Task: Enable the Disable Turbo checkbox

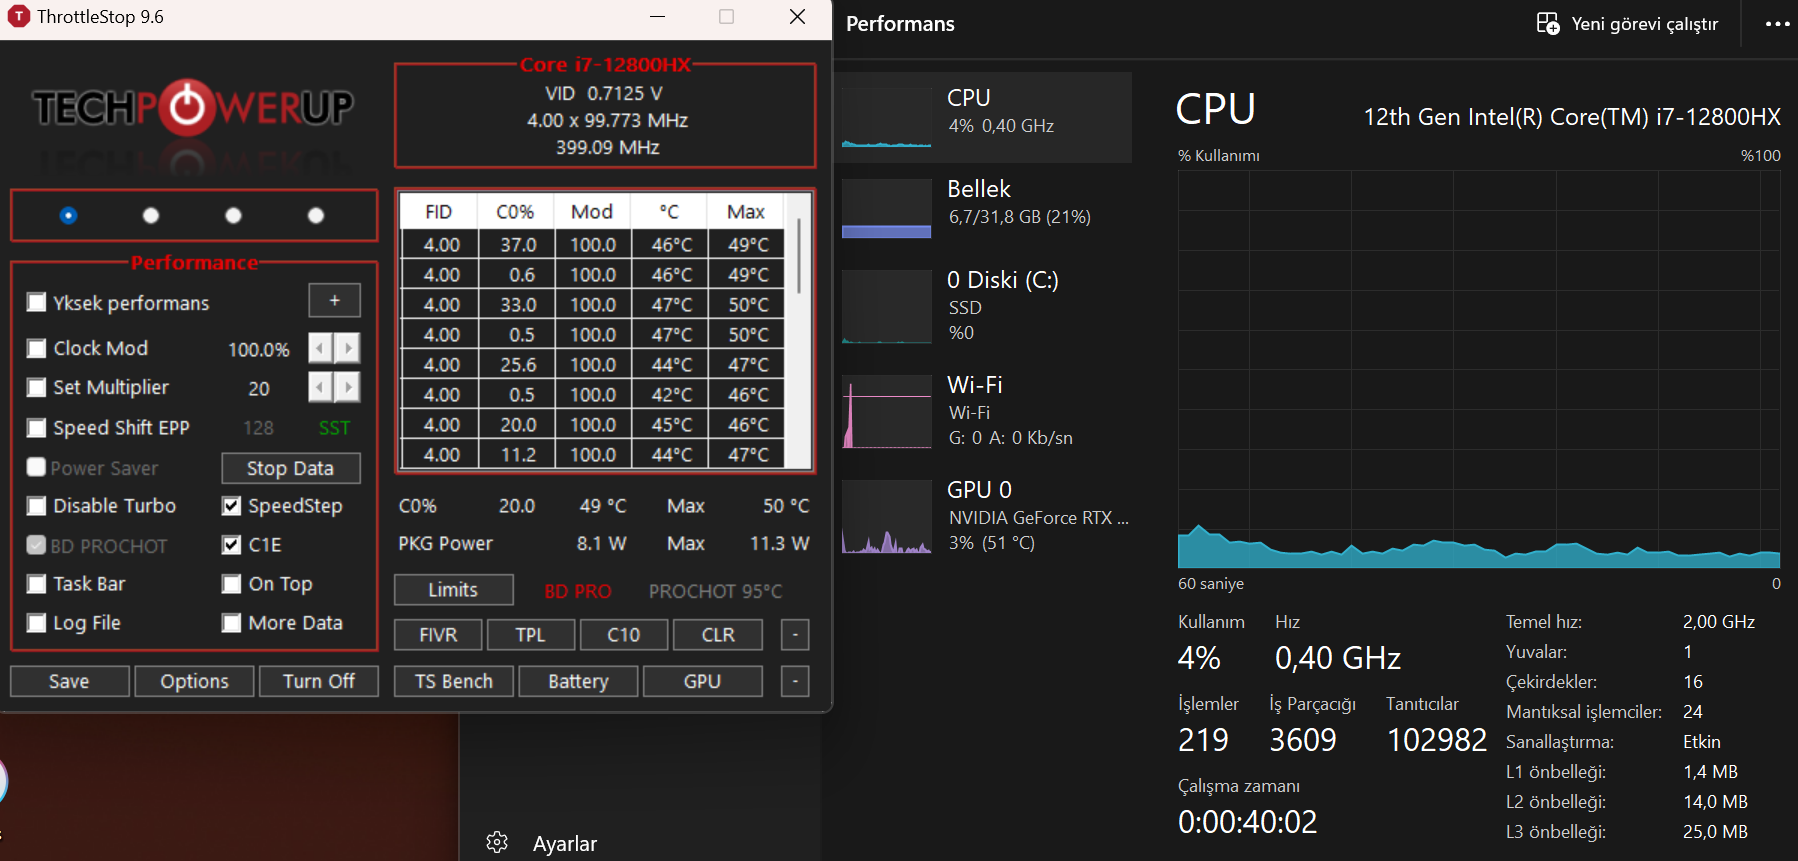Action: pyautogui.click(x=37, y=506)
